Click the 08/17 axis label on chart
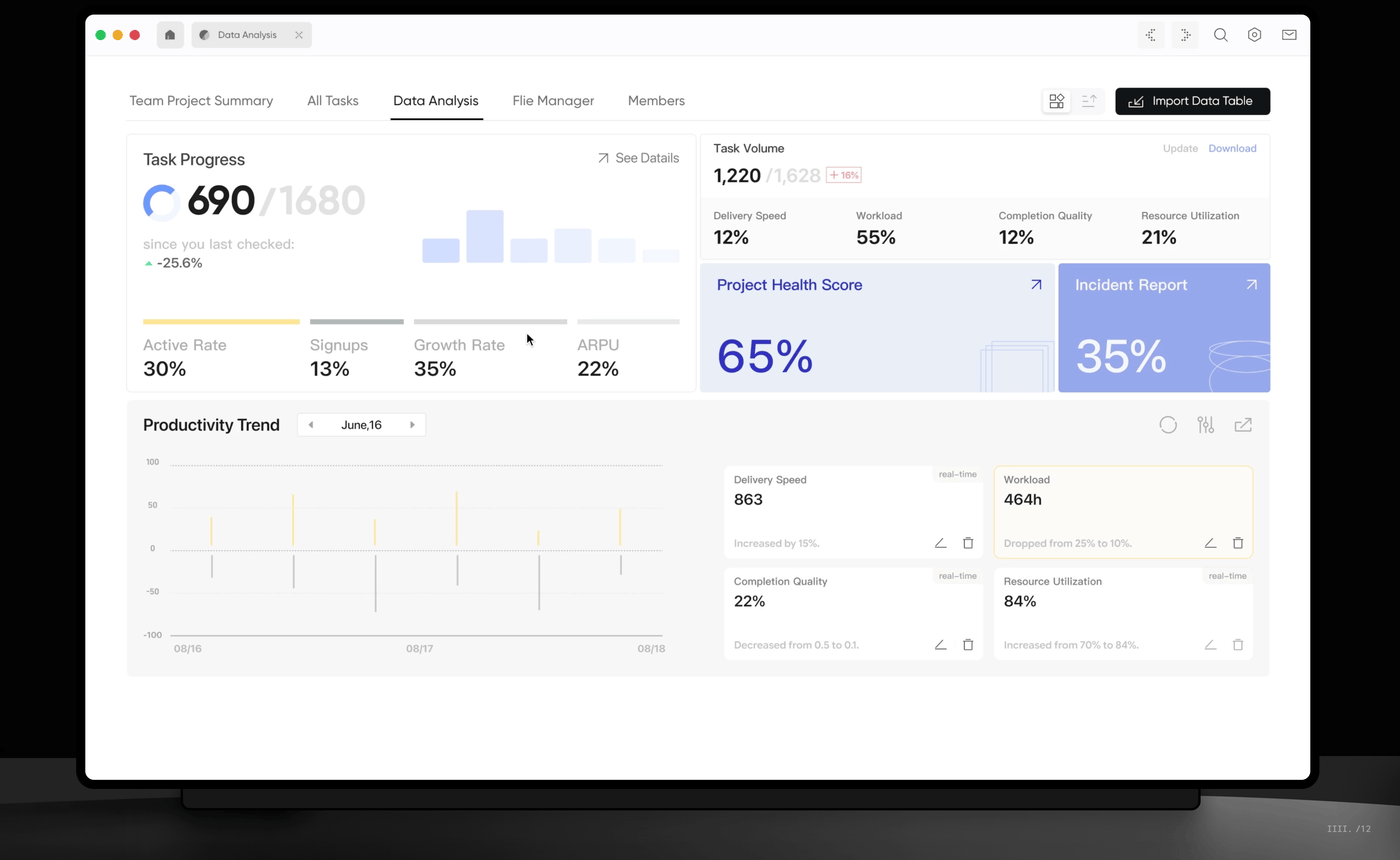The image size is (1400, 860). click(420, 649)
